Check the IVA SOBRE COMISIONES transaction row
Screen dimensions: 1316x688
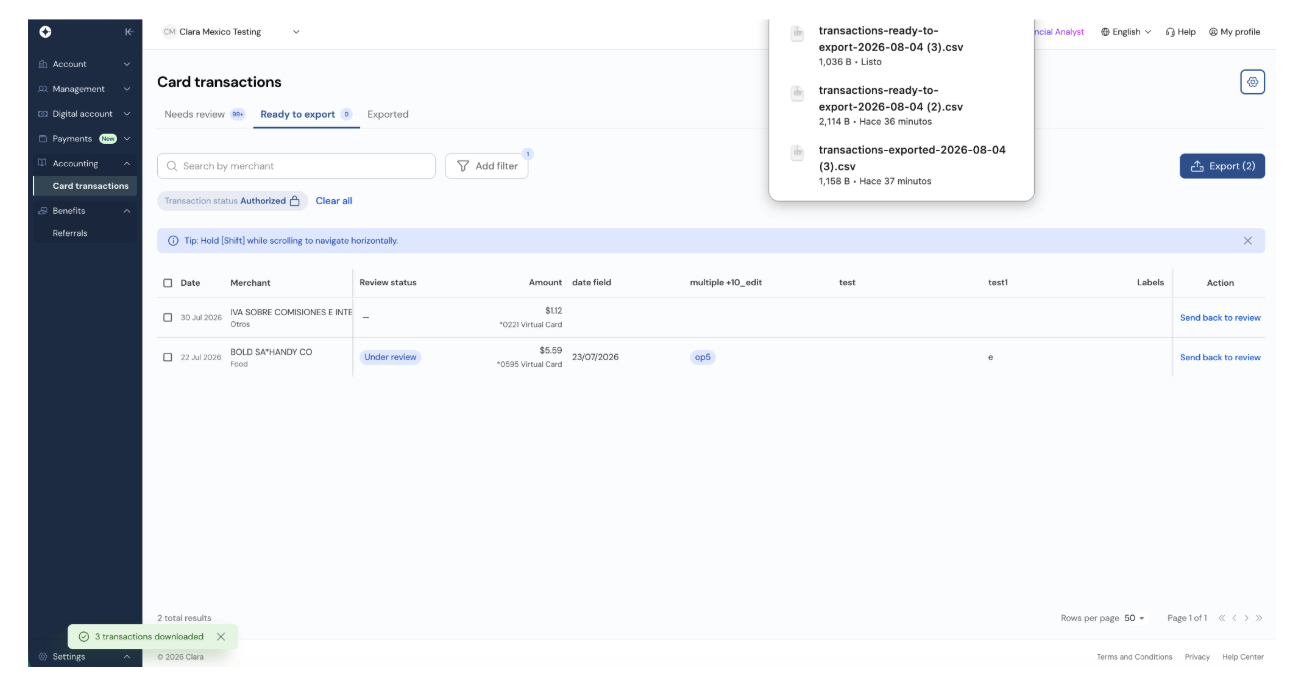pyautogui.click(x=168, y=318)
